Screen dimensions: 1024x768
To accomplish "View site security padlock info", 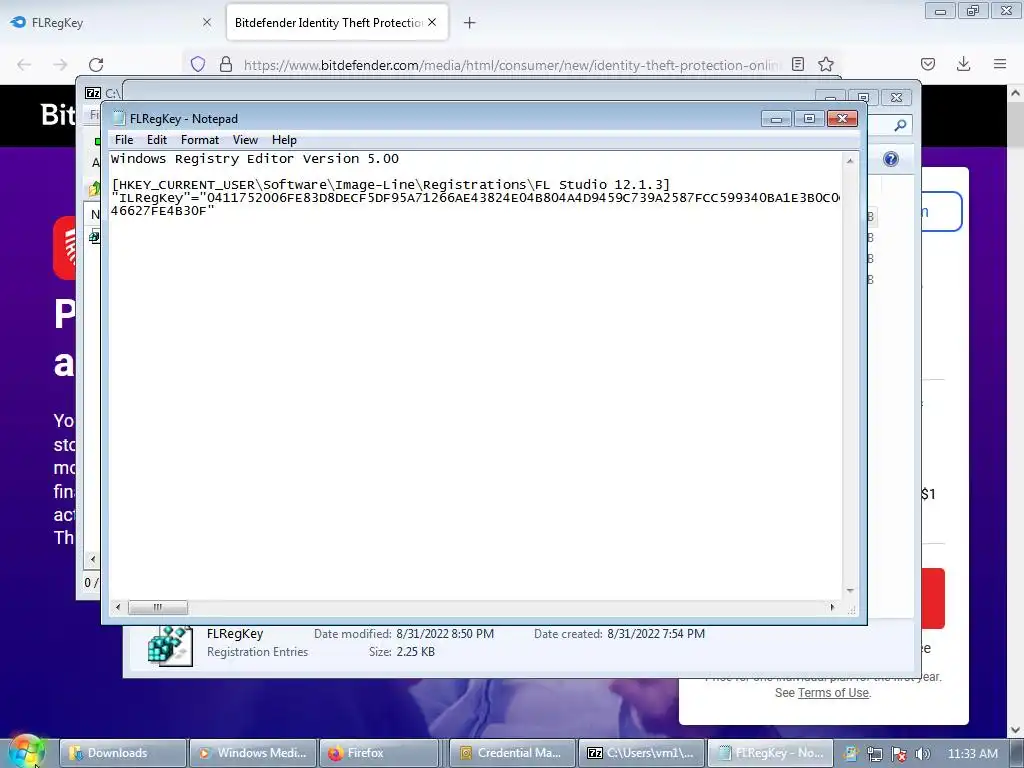I will point(226,64).
